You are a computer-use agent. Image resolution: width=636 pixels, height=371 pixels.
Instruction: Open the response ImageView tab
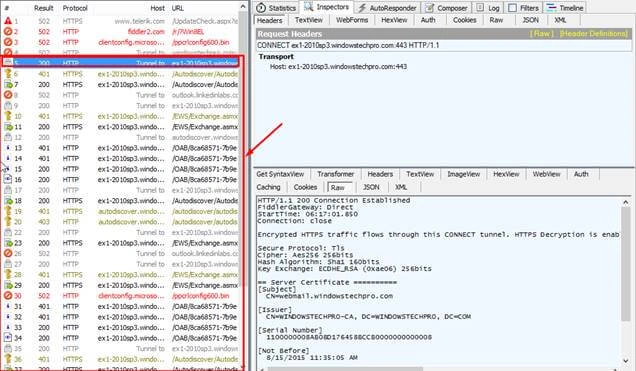(464, 174)
